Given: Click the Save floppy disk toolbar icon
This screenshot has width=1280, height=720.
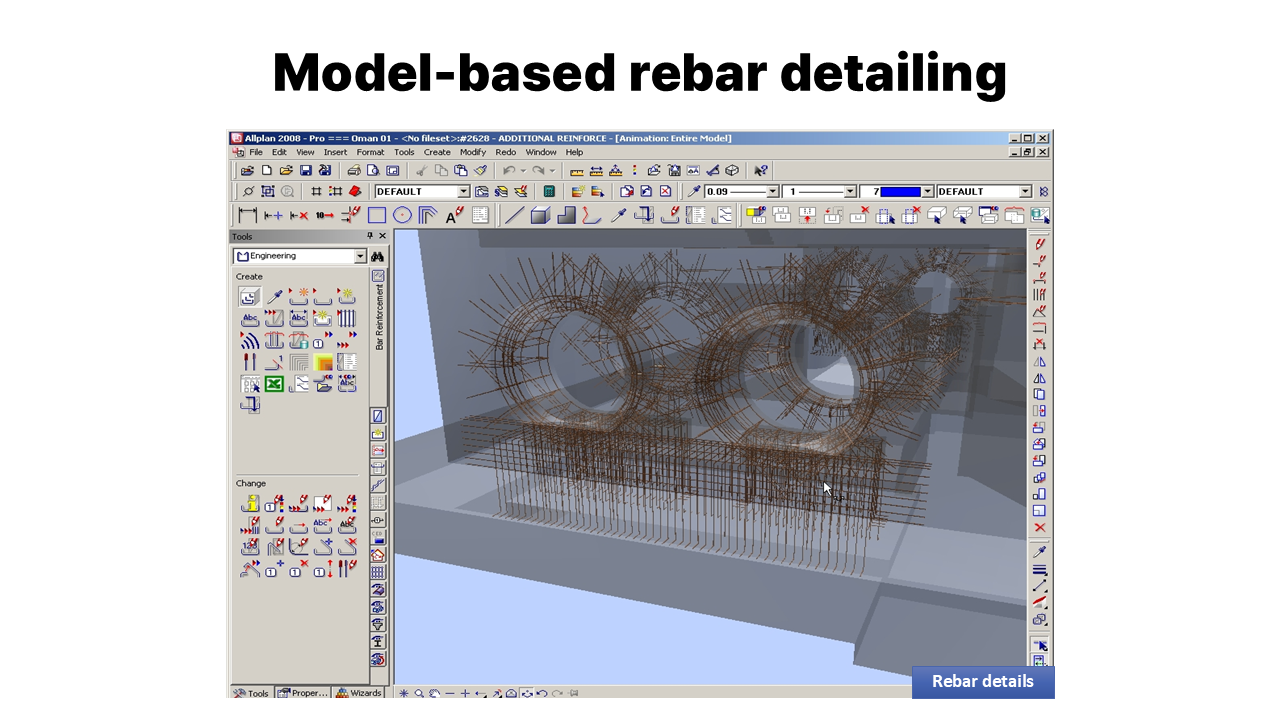Looking at the screenshot, I should coord(306,171).
